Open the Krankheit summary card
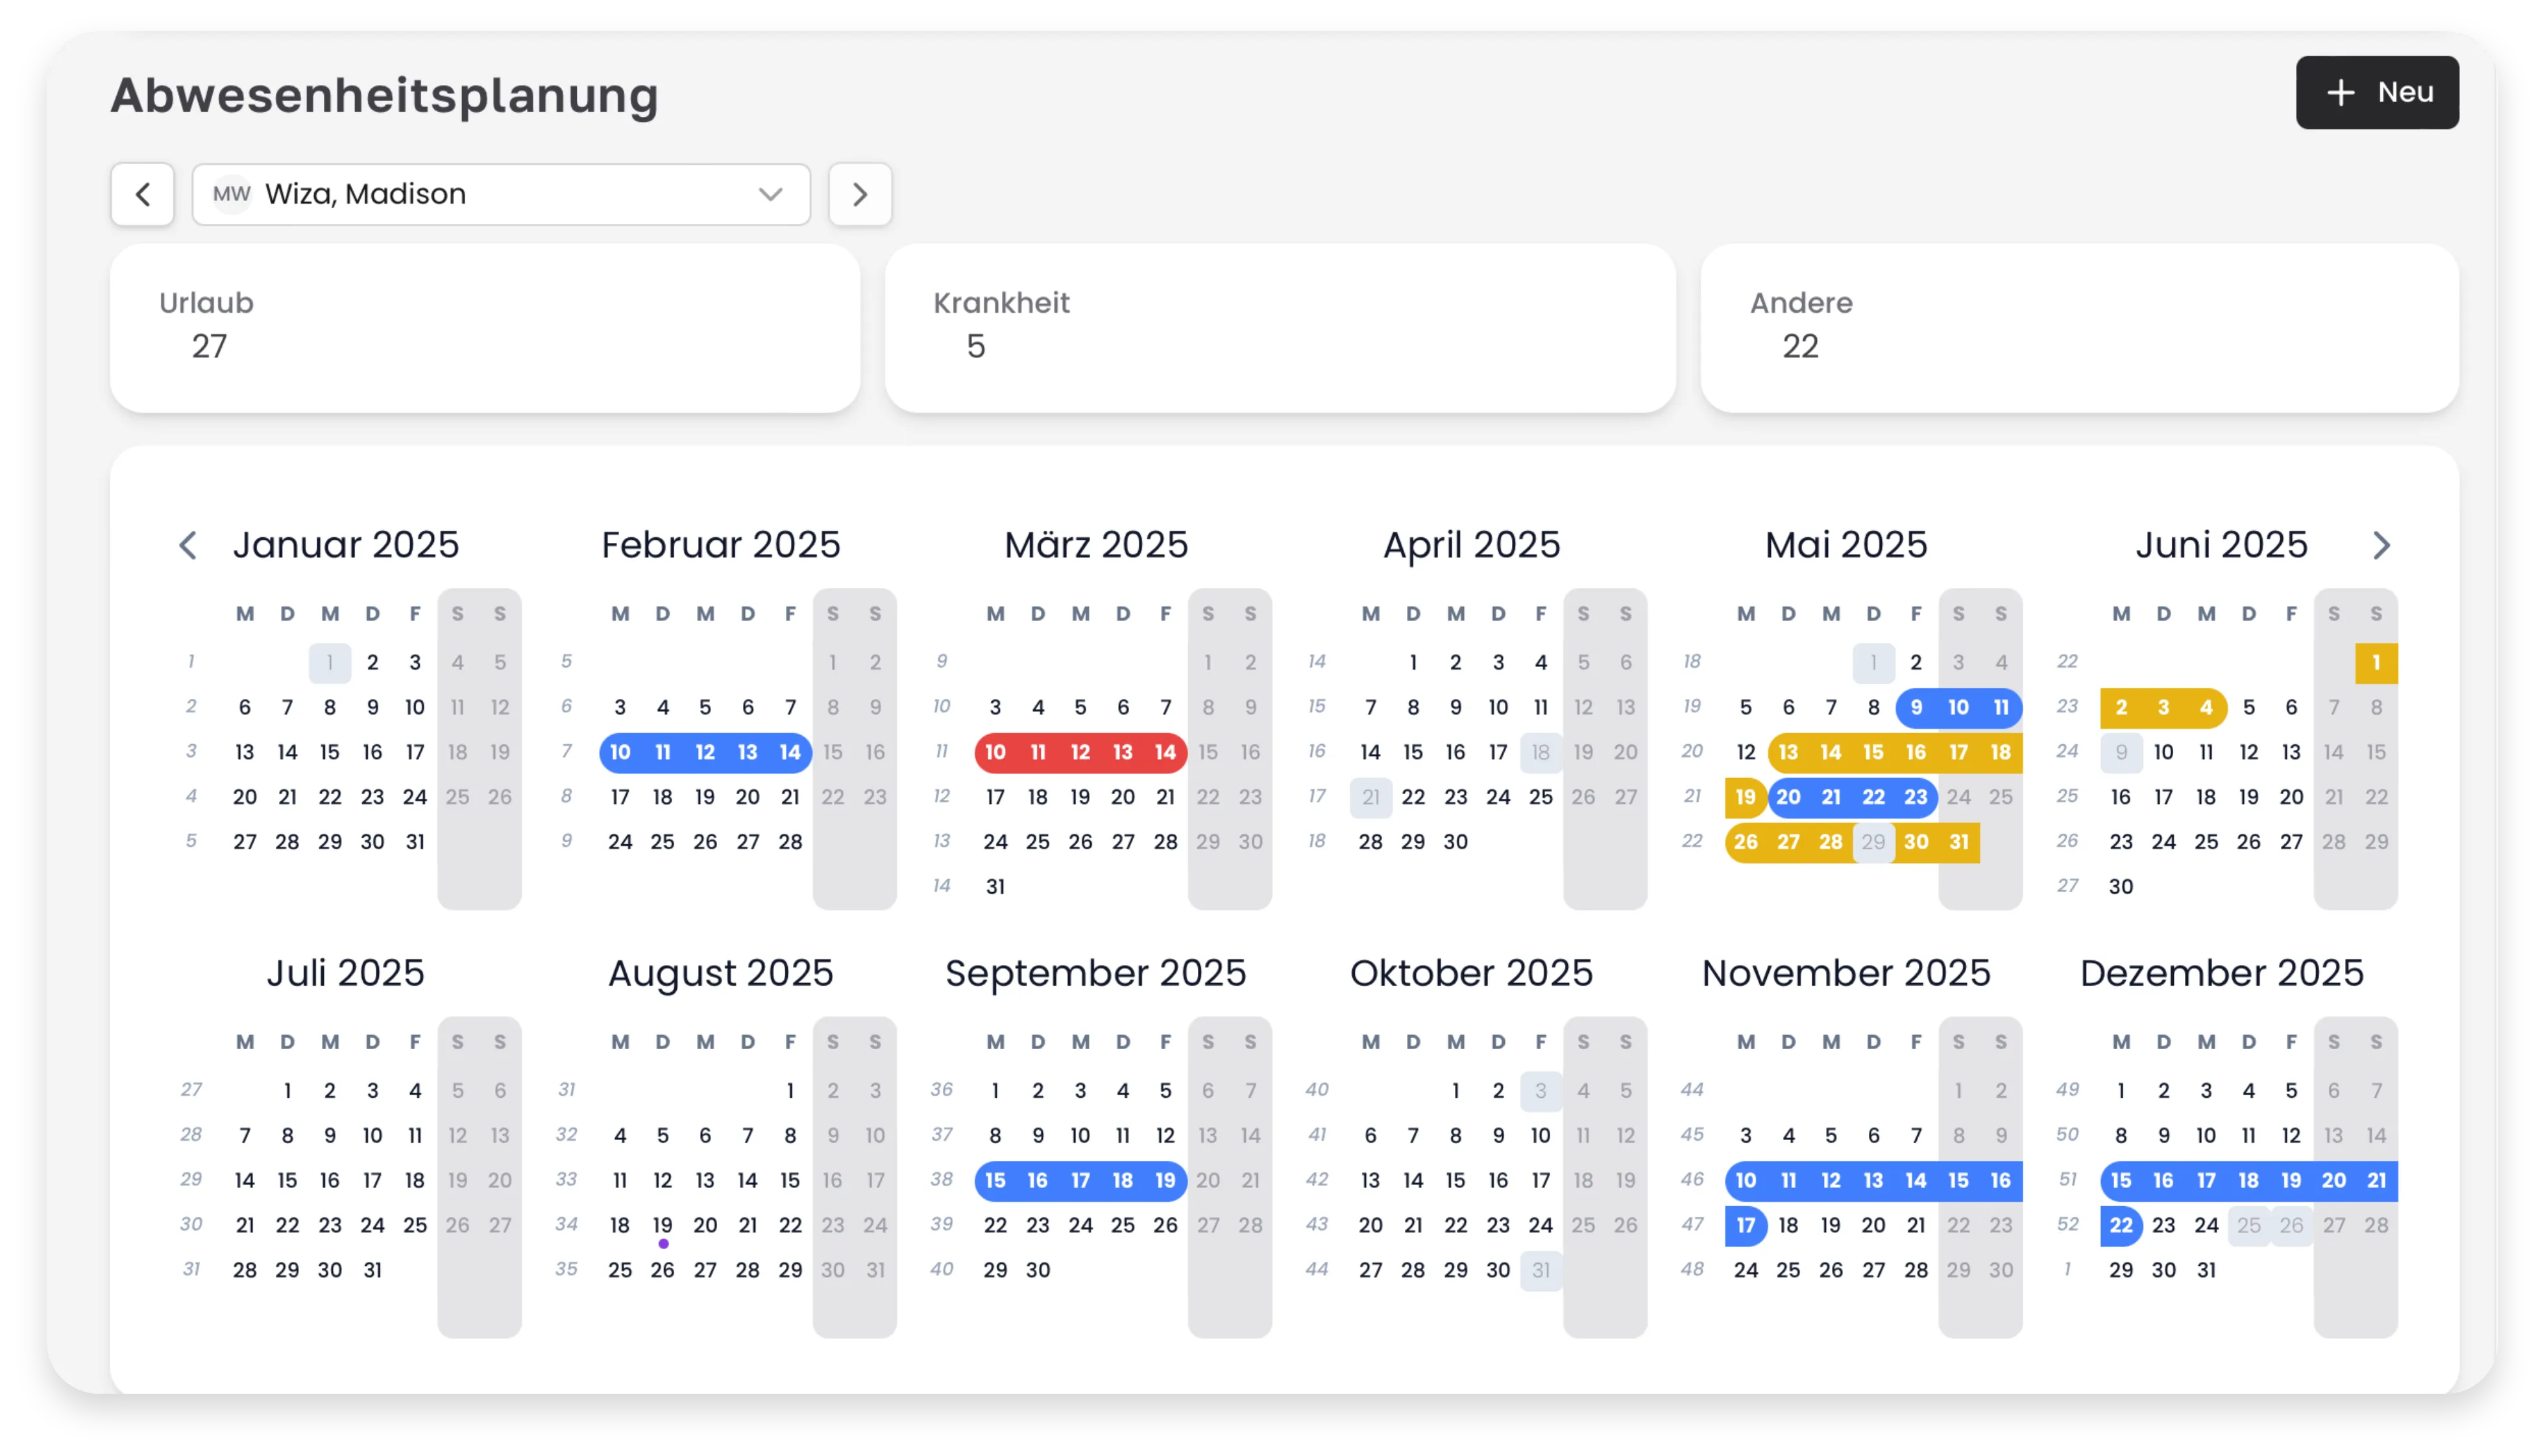This screenshot has width=2545, height=1456. click(1280, 328)
